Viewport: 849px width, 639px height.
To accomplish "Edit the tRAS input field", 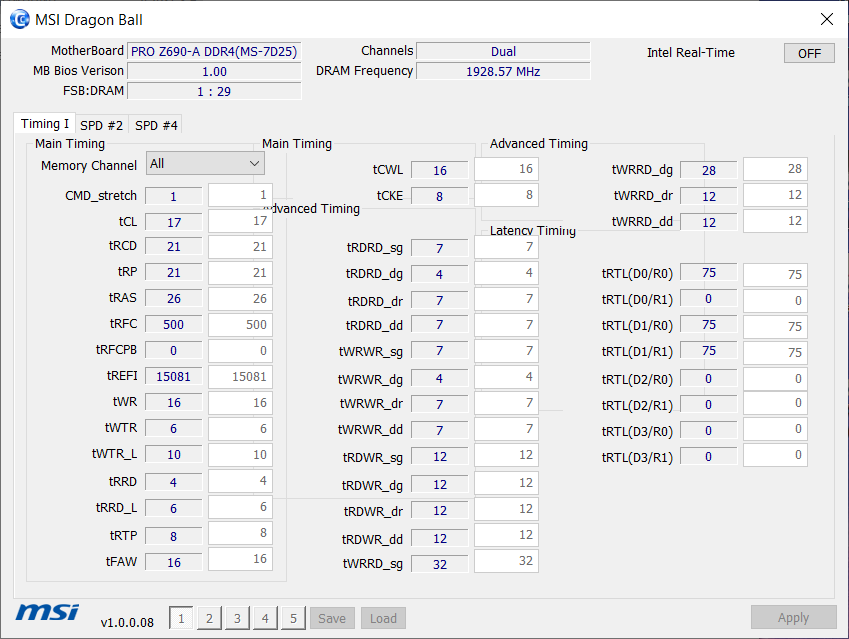I will coord(240,299).
